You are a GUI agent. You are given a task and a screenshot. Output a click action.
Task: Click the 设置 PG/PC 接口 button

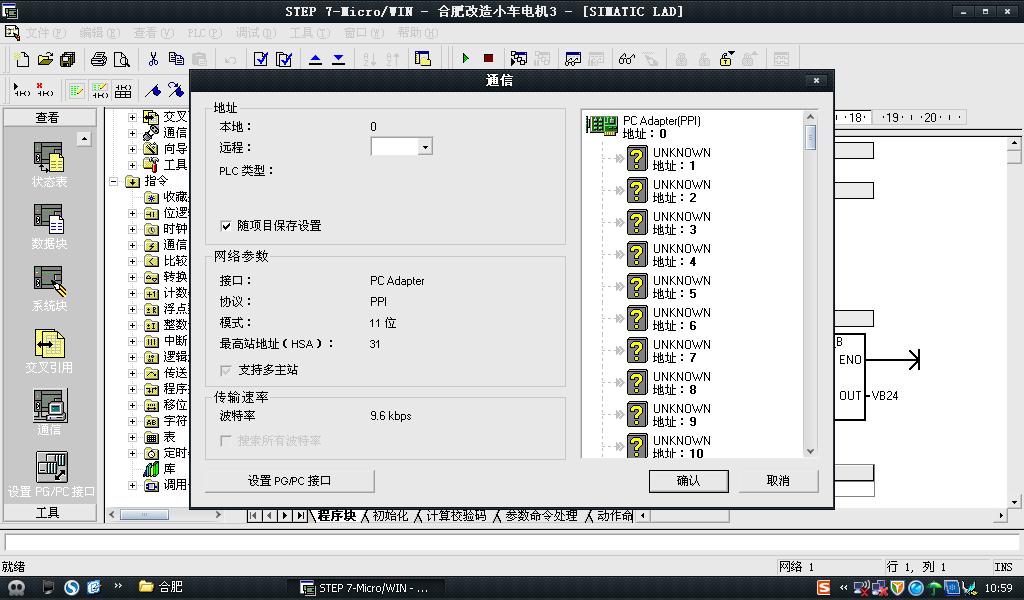[x=289, y=481]
